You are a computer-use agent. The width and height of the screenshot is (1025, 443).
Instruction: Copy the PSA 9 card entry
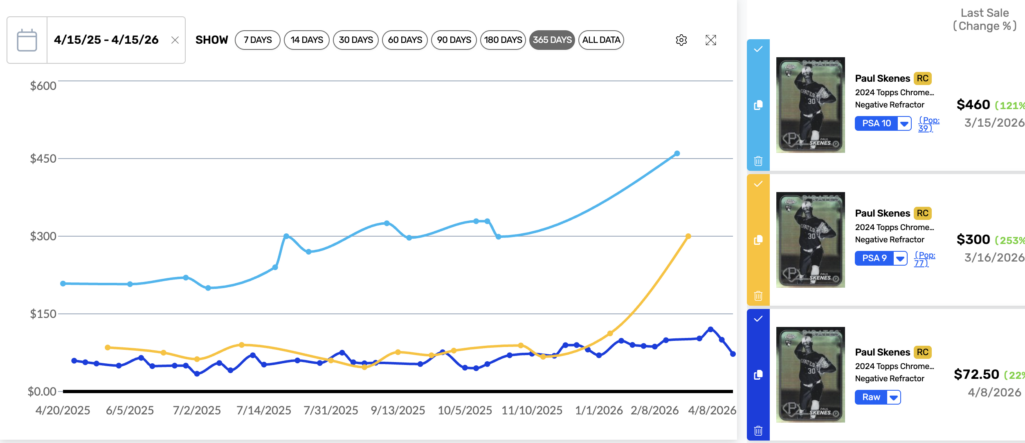coord(758,240)
